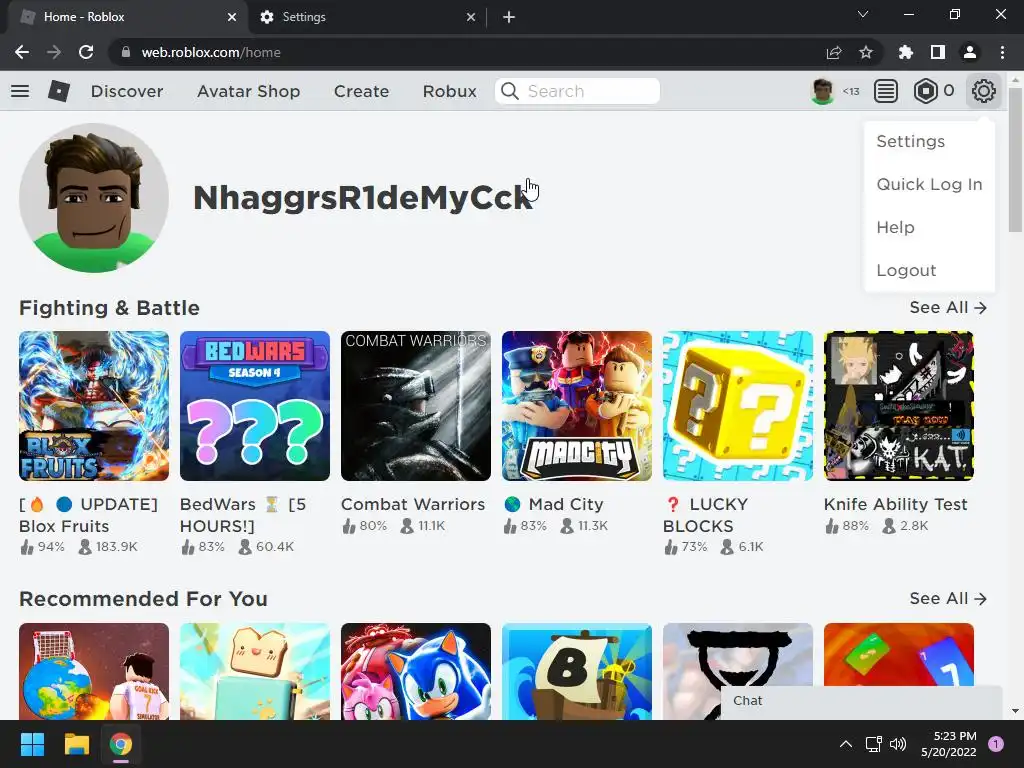The height and width of the screenshot is (768, 1024).
Task: View site information padlock icon
Action: pyautogui.click(x=126, y=52)
